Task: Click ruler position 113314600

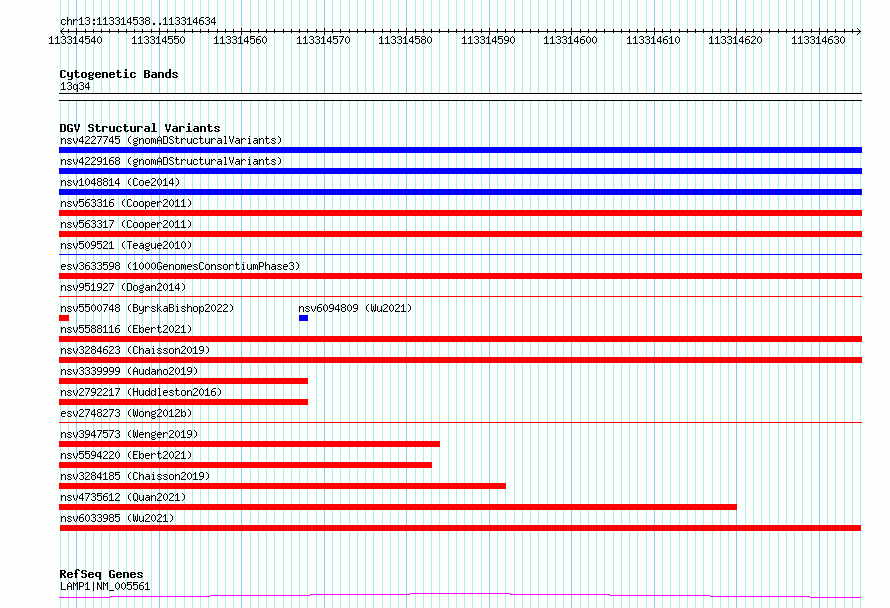Action: click(x=570, y=40)
